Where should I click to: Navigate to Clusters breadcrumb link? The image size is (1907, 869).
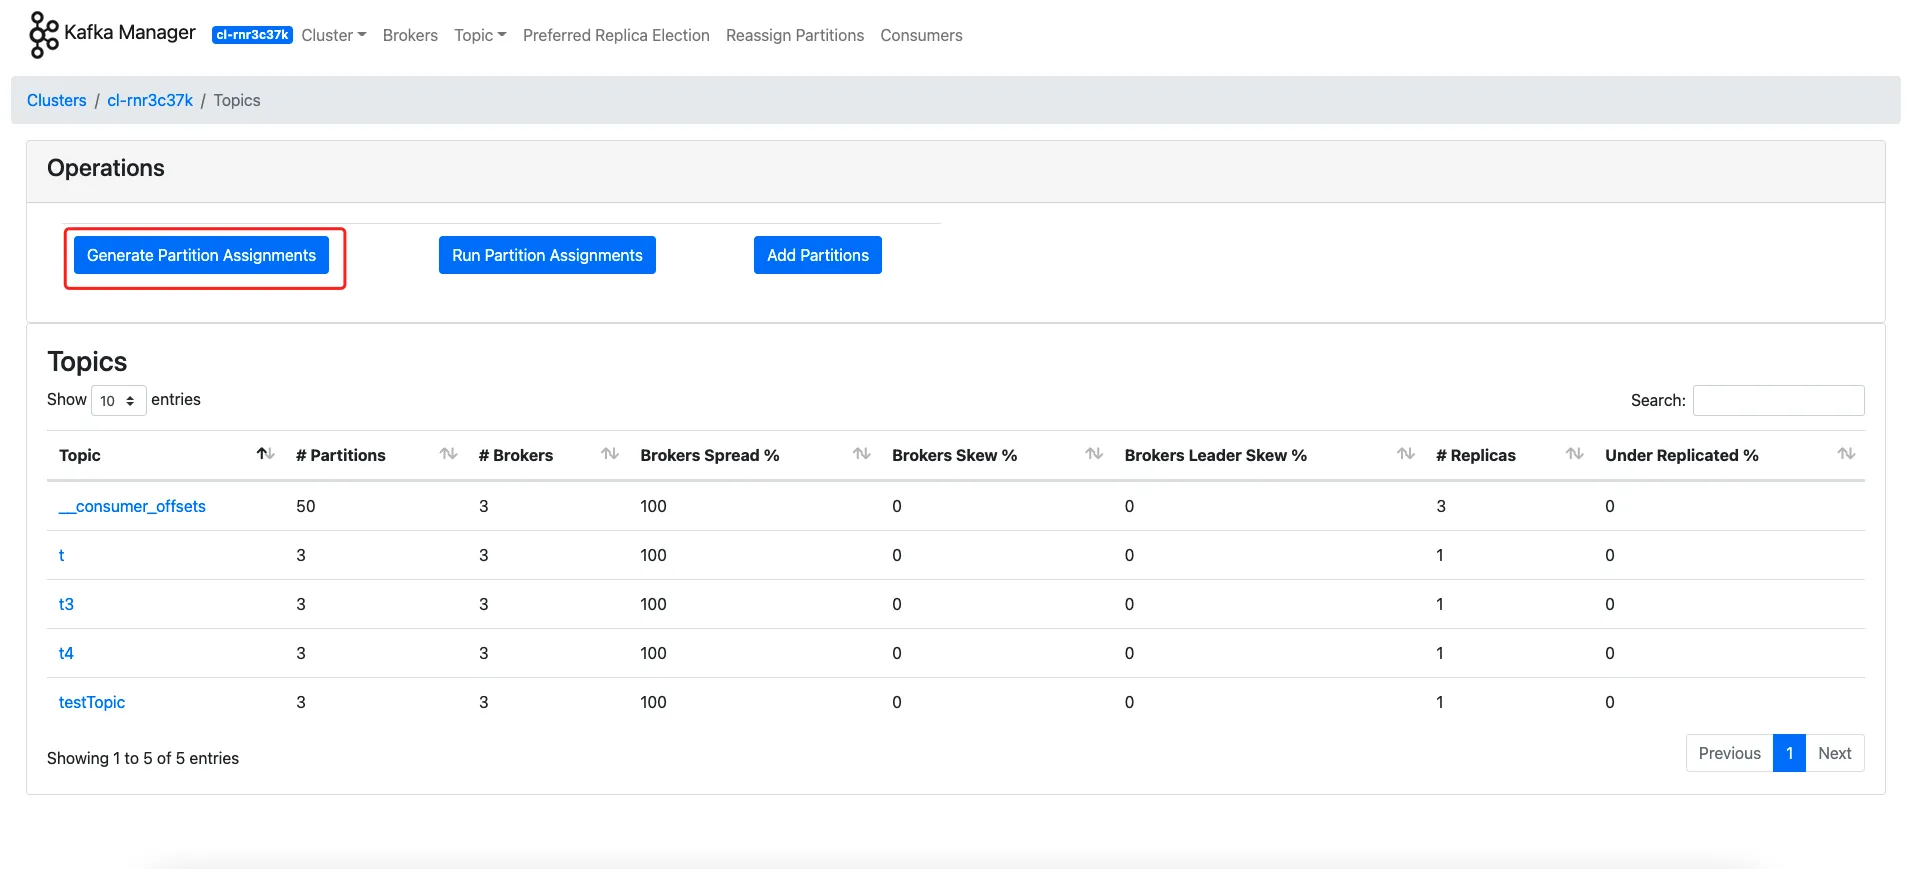57,100
